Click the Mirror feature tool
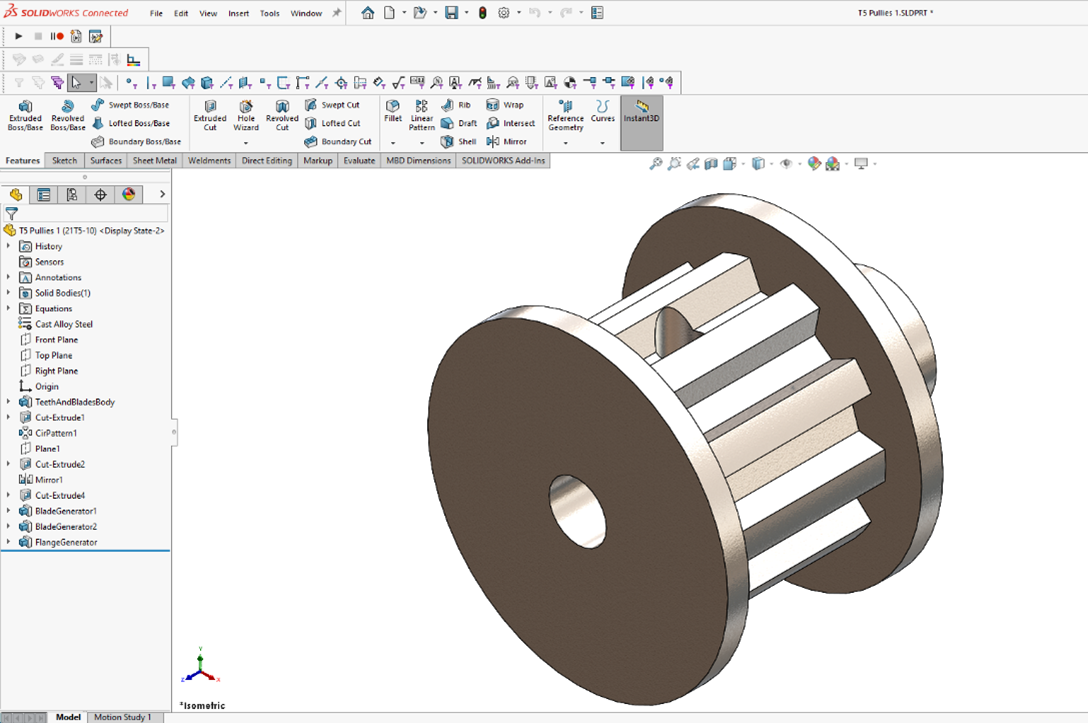Image resolution: width=1088 pixels, height=723 pixels. 507,141
